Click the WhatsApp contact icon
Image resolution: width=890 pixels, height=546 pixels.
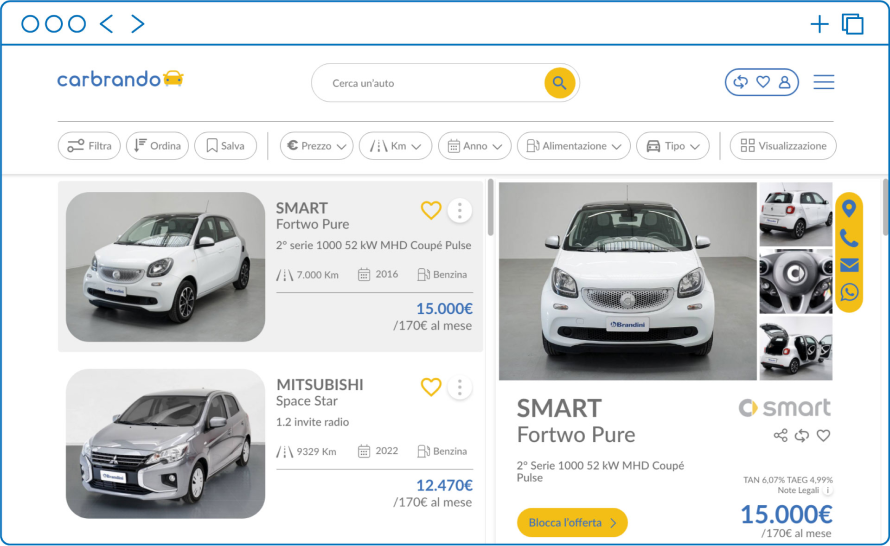[x=849, y=292]
